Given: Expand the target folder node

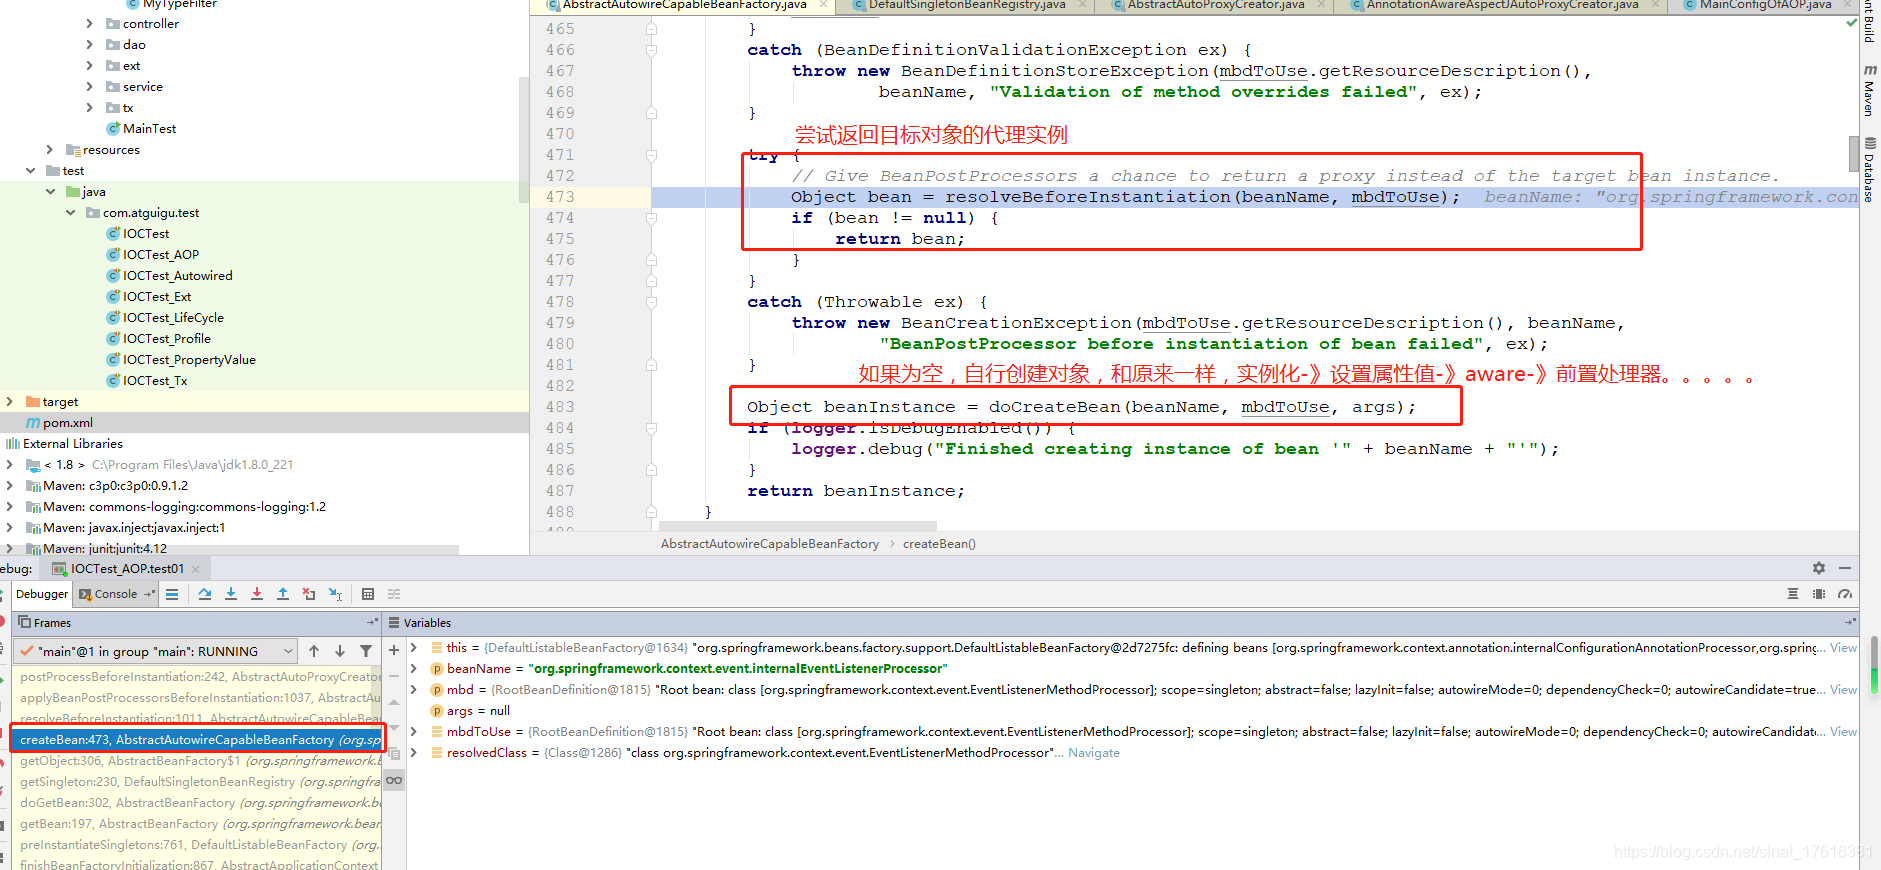Looking at the screenshot, I should pyautogui.click(x=10, y=401).
